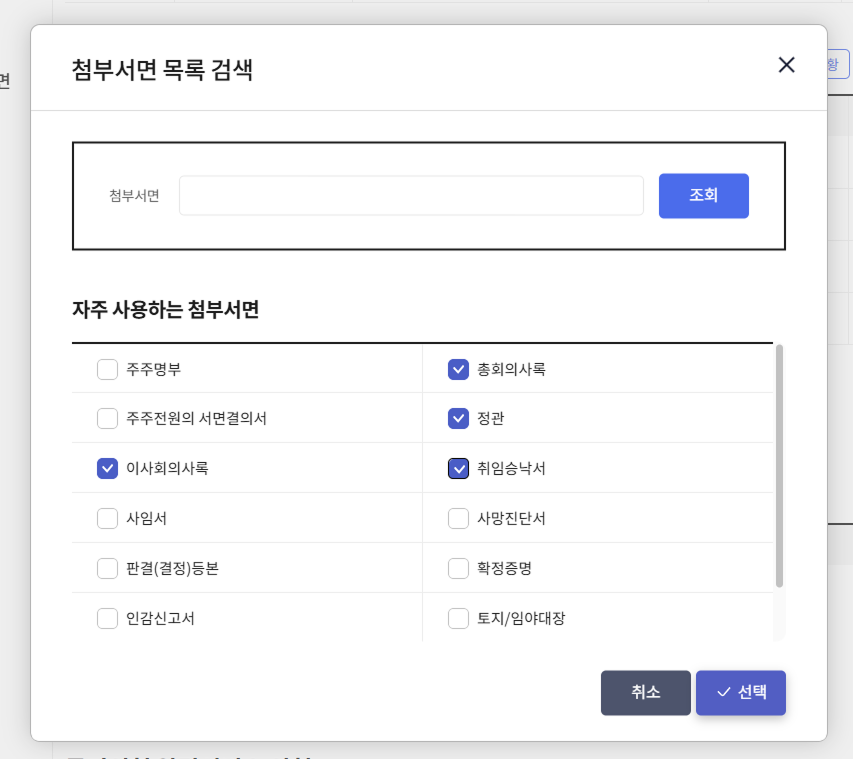
Task: Check the 토지/임야대장 checkbox
Action: coord(458,618)
